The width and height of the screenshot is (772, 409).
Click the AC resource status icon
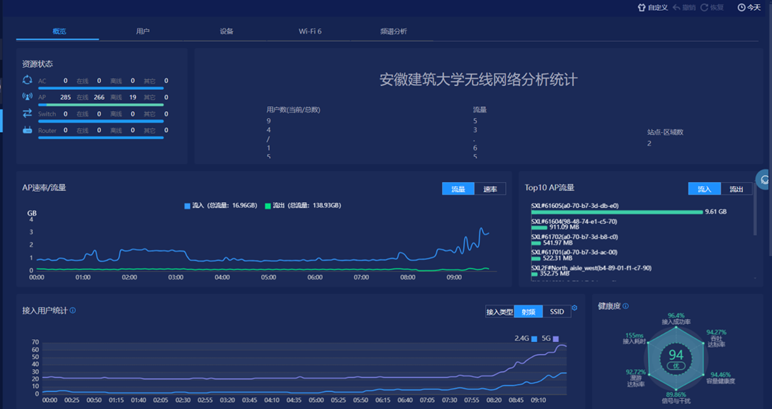pyautogui.click(x=27, y=80)
